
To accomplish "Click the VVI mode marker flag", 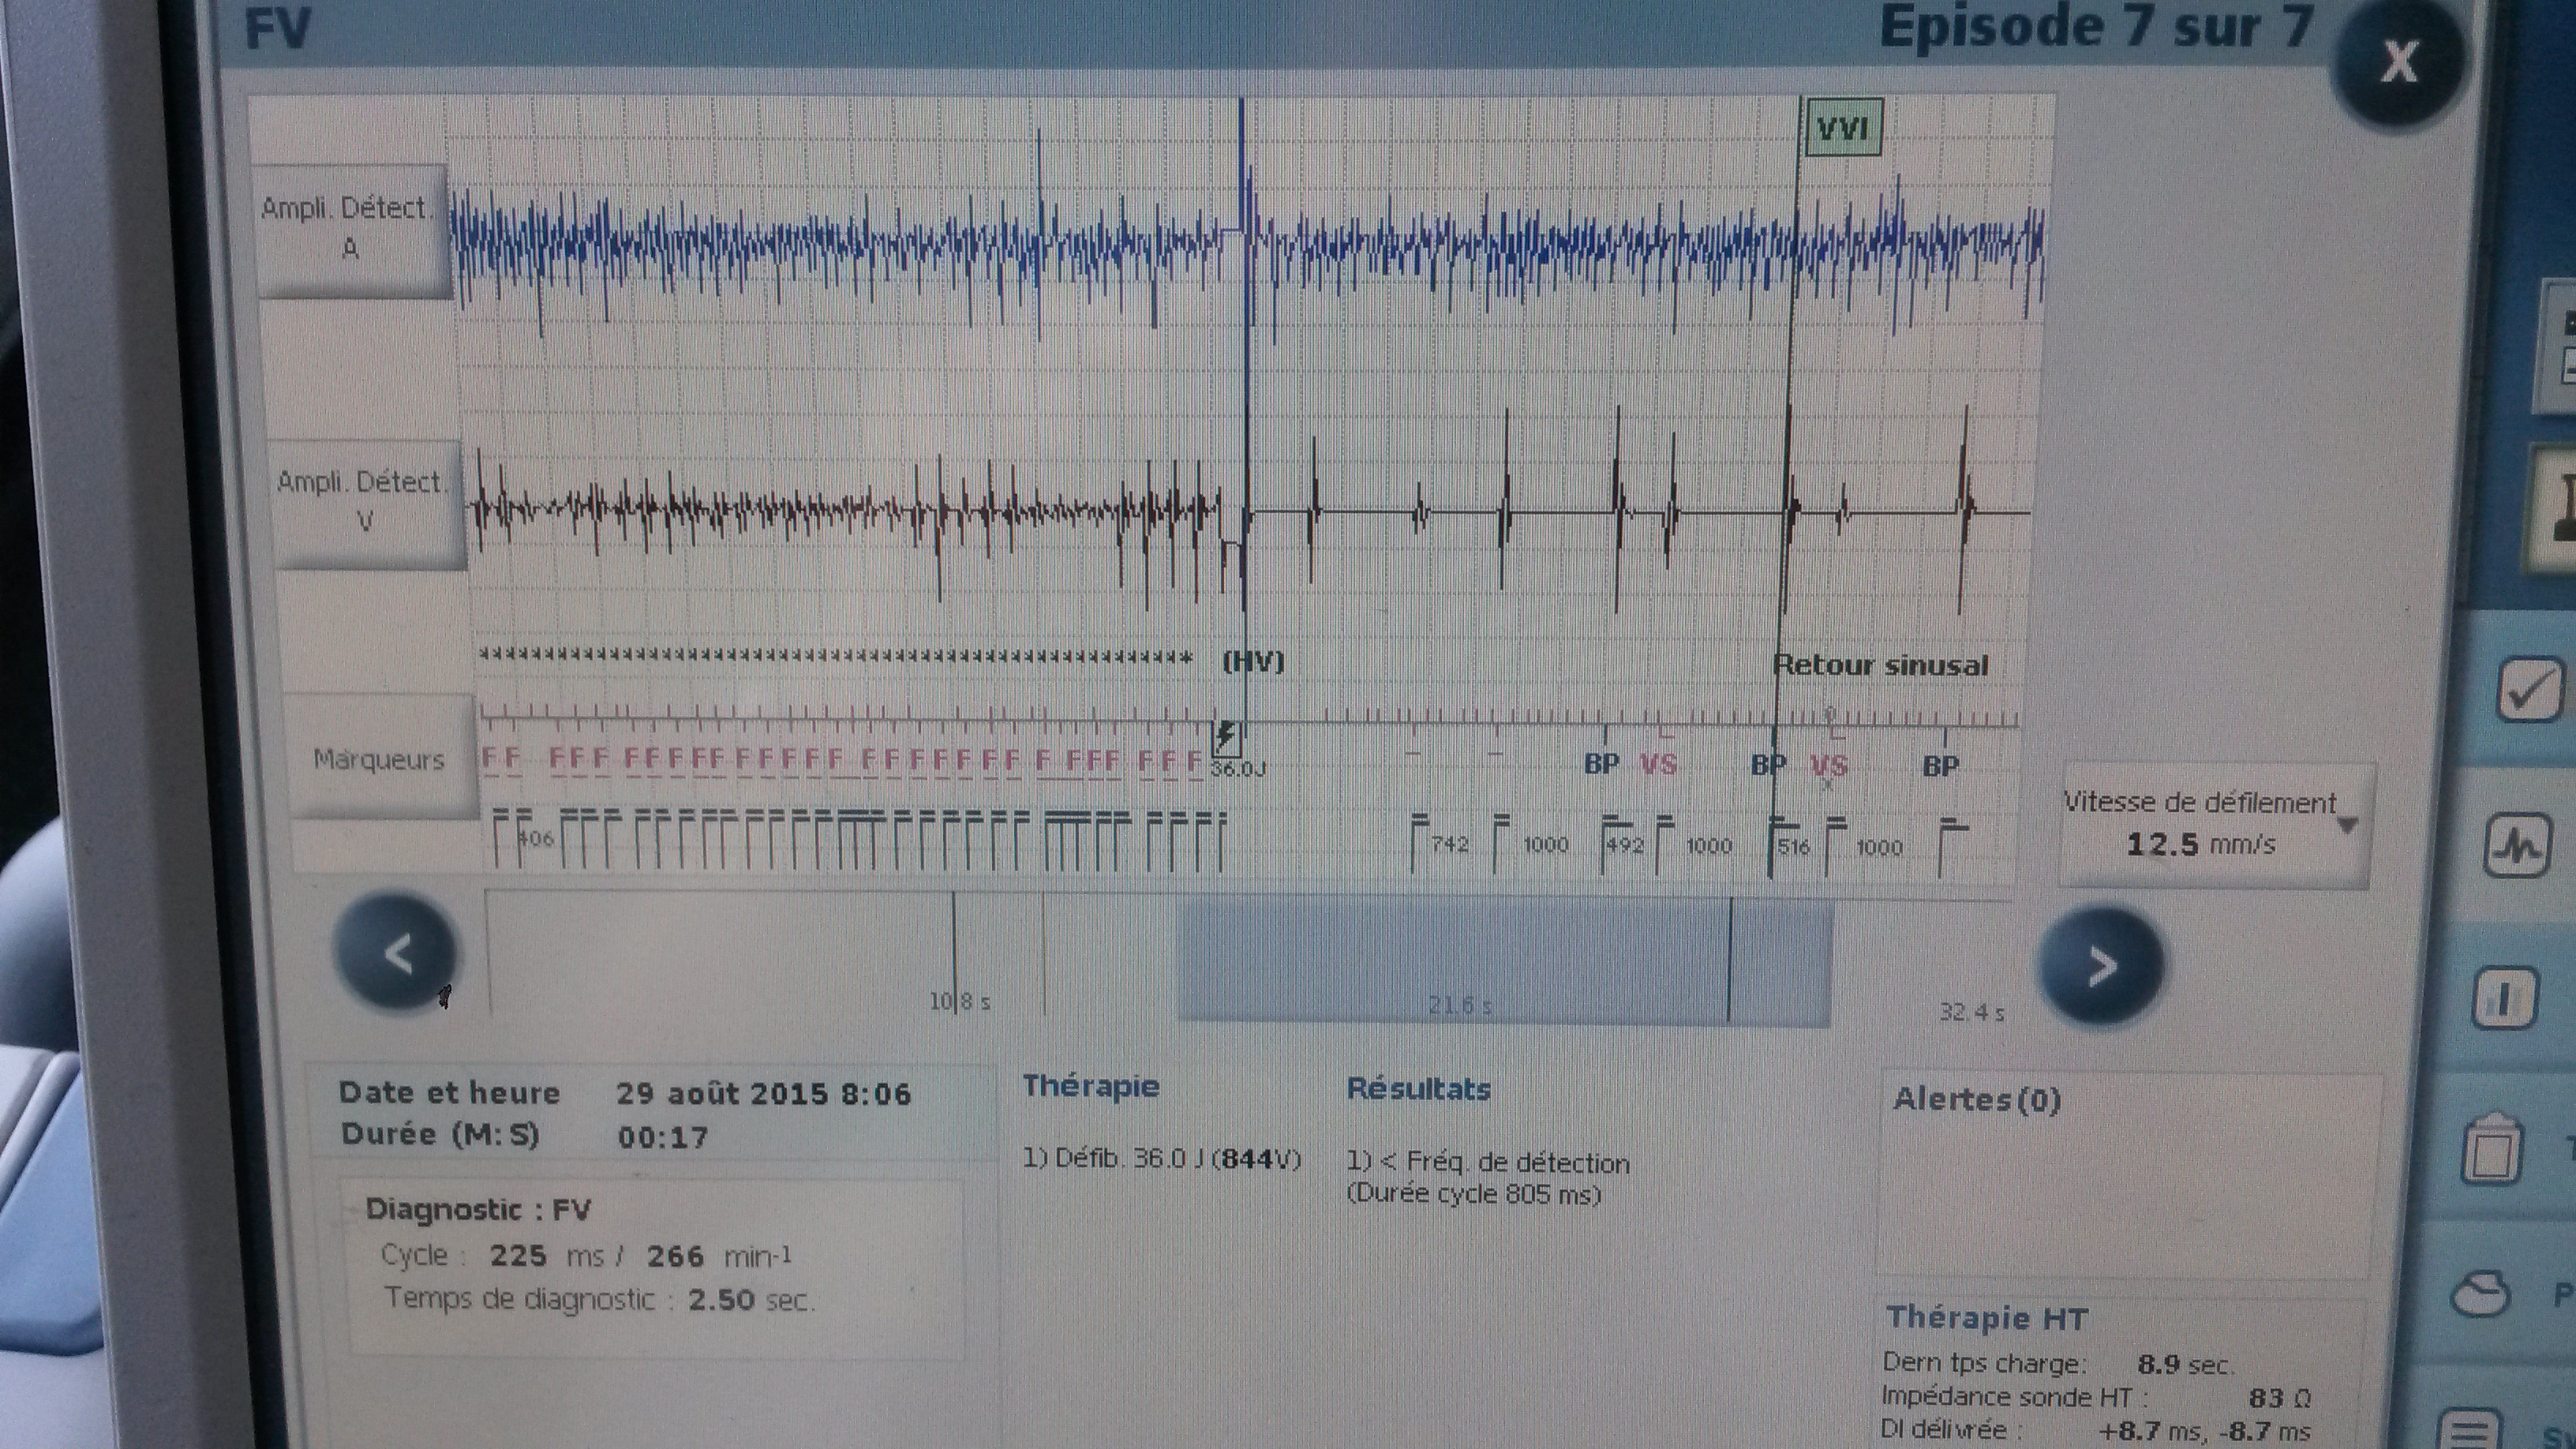I will click(1842, 129).
